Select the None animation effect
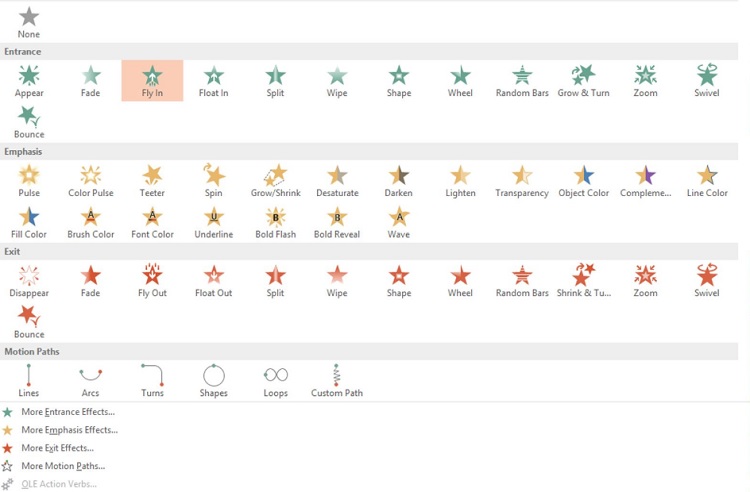Image resolution: width=750 pixels, height=492 pixels. point(29,22)
